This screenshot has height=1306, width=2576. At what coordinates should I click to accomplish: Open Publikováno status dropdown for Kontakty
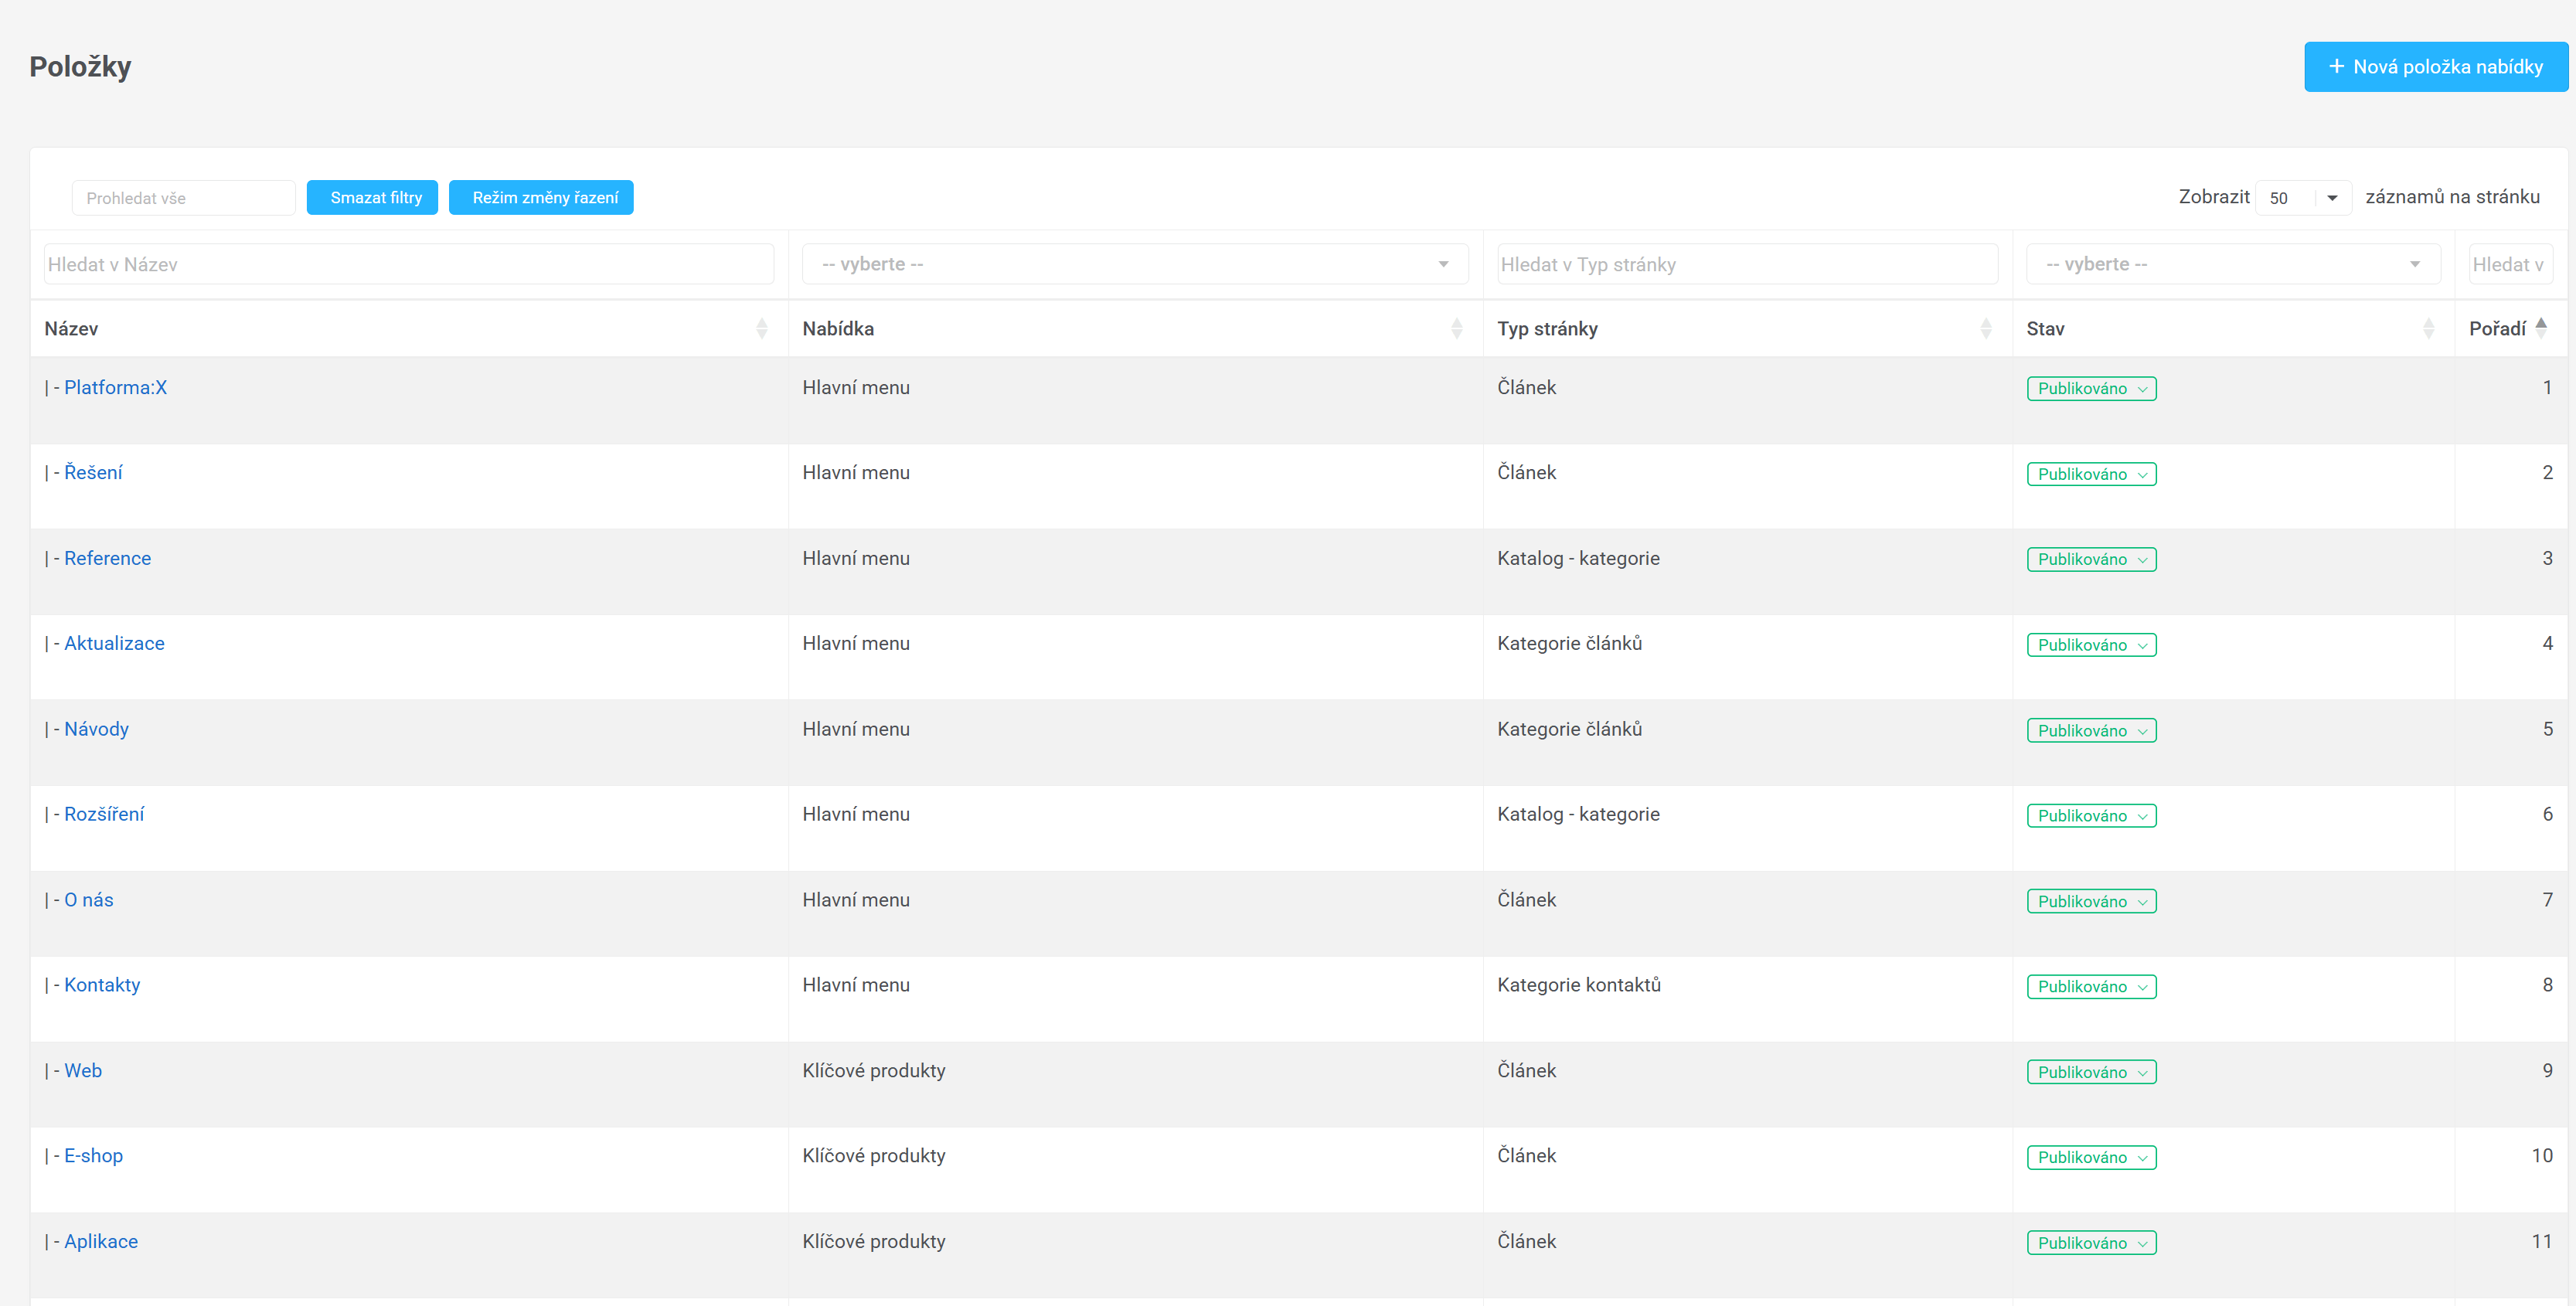(x=2091, y=987)
